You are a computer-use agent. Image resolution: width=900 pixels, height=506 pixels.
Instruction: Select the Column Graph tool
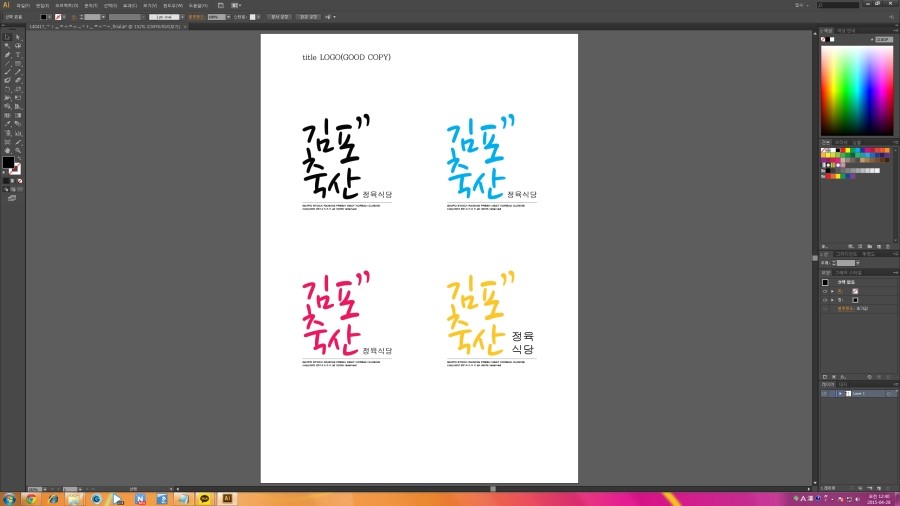pyautogui.click(x=18, y=133)
